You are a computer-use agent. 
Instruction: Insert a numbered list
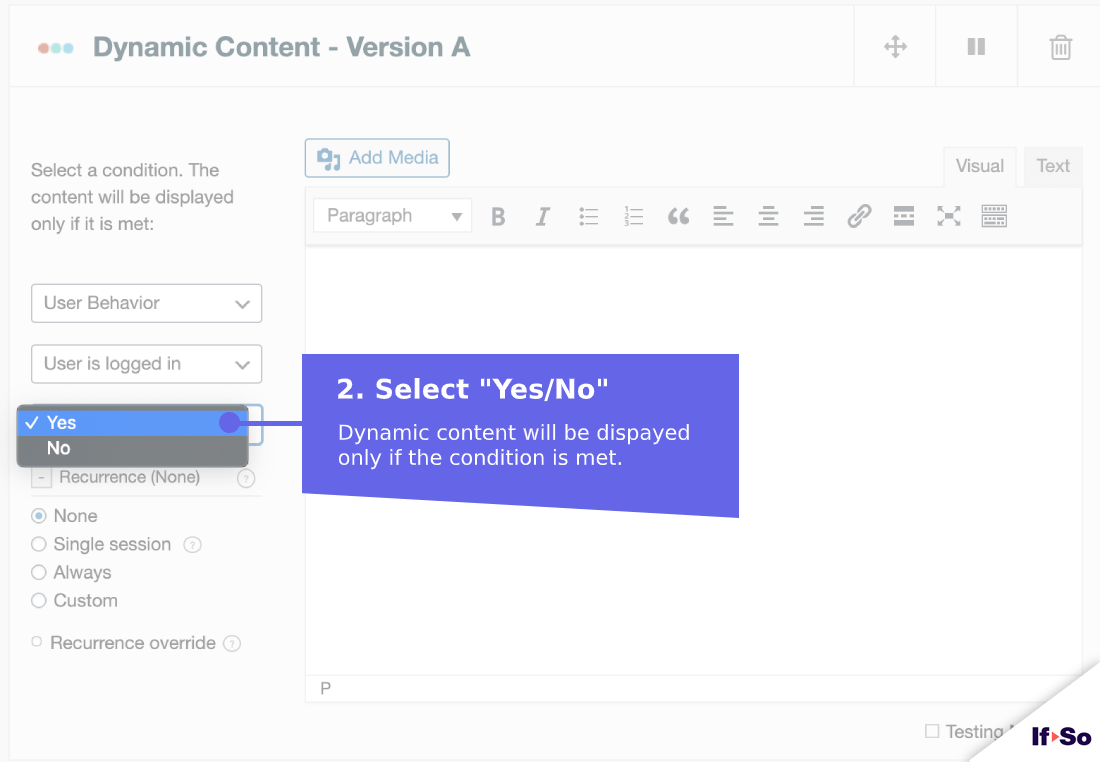point(633,215)
